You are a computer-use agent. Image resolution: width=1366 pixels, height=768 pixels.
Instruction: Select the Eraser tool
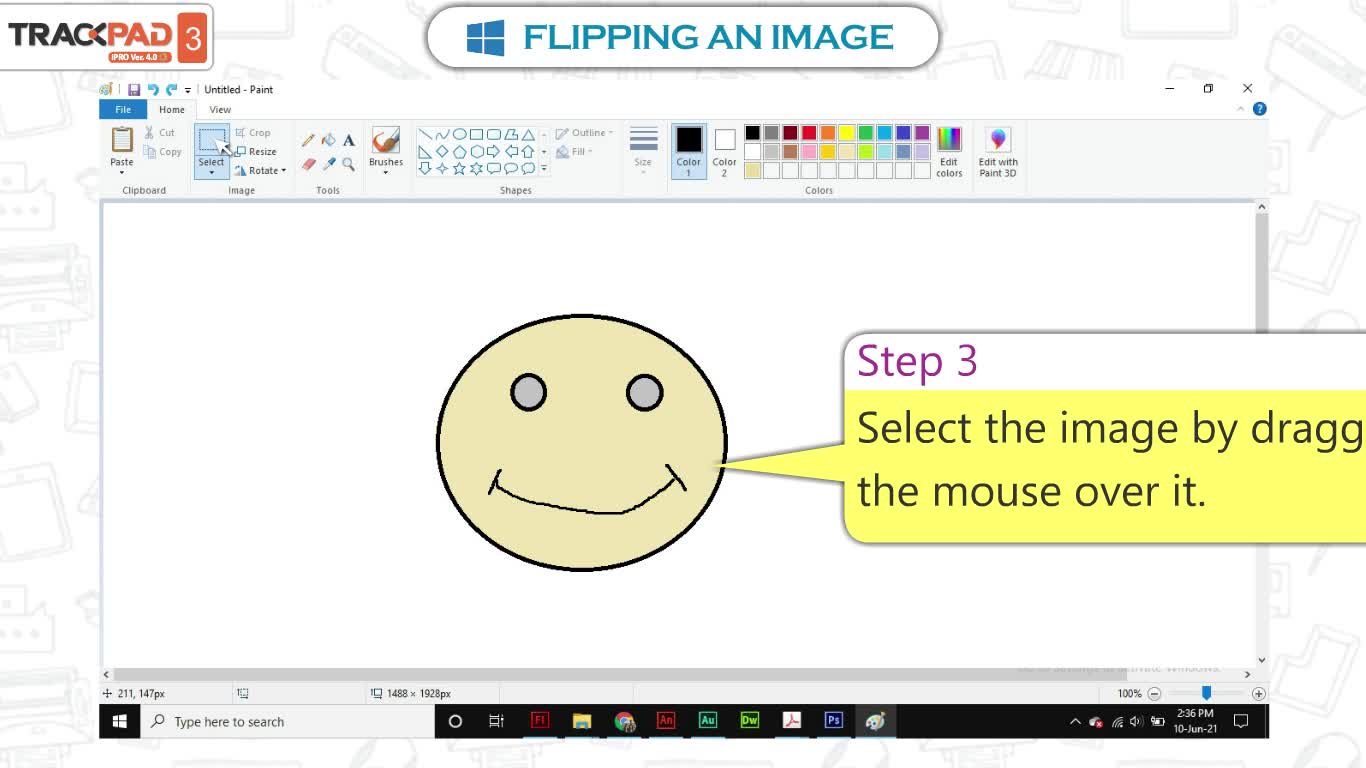click(x=308, y=164)
